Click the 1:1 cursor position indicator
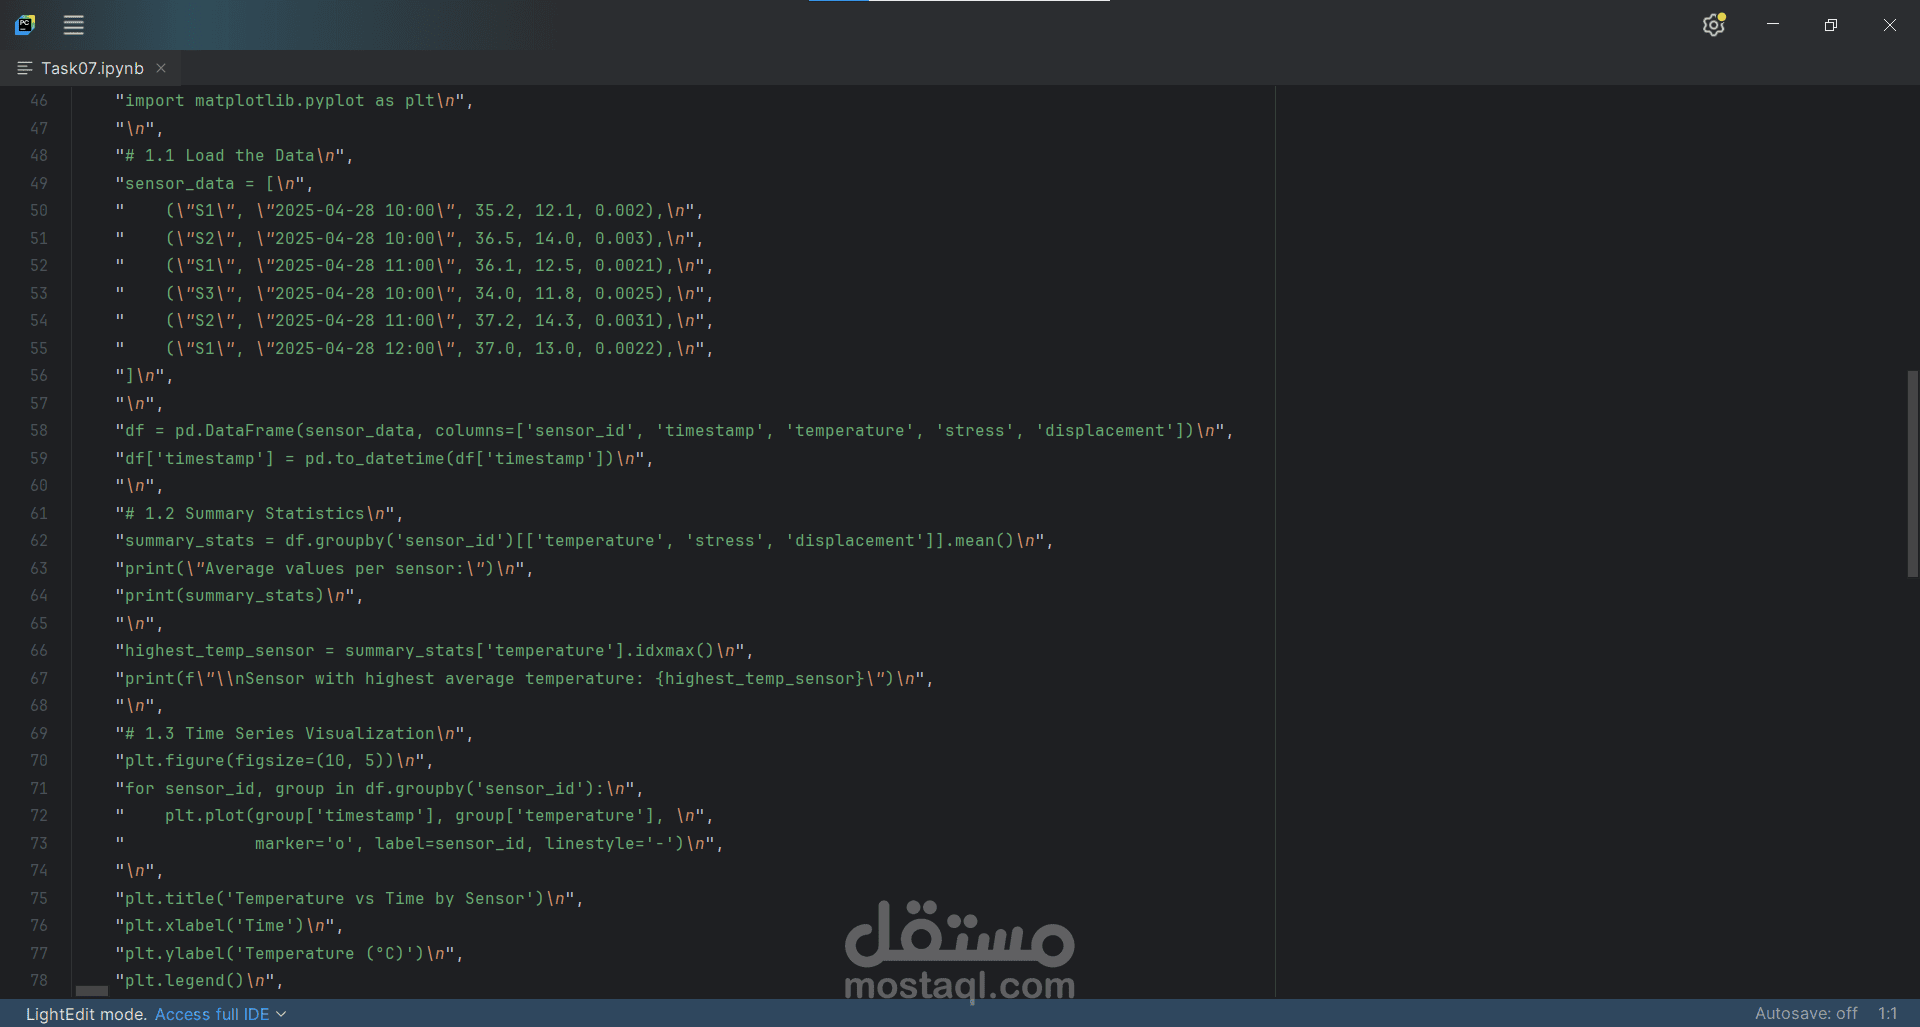 [x=1887, y=1014]
